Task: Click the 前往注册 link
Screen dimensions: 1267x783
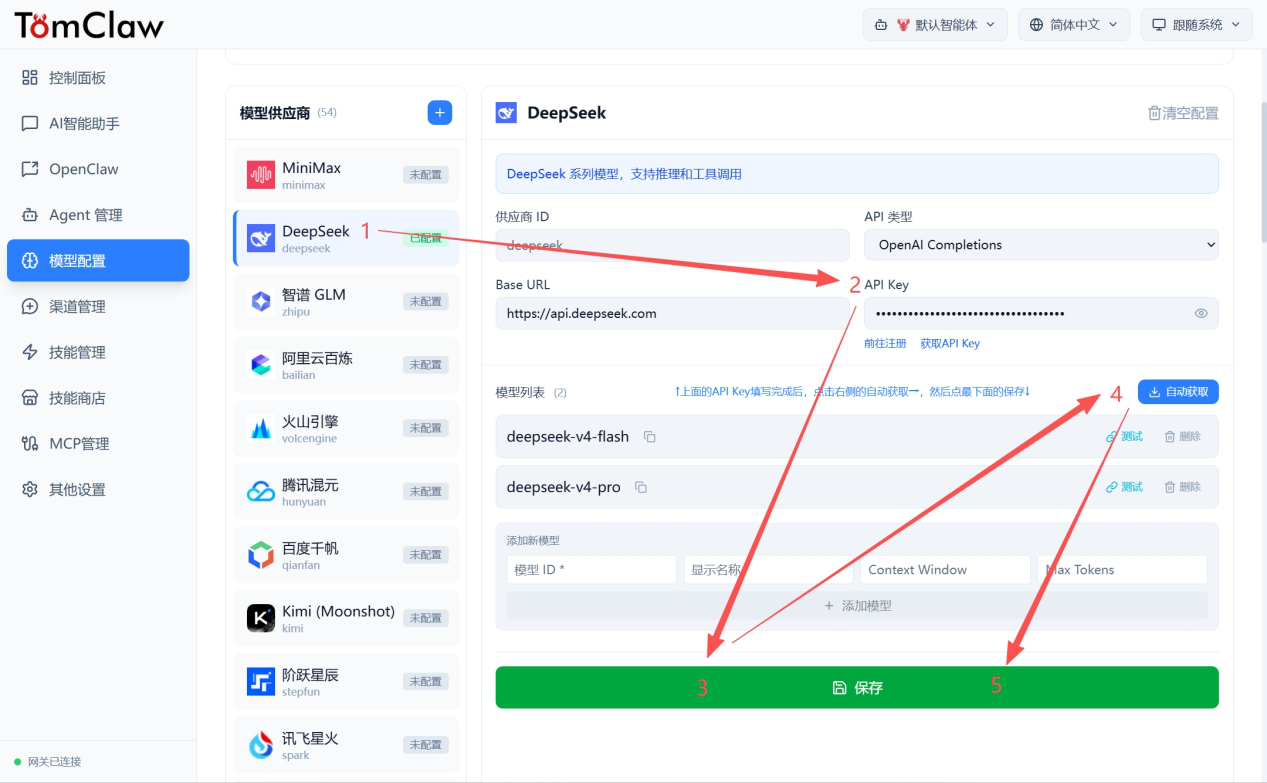Action: [885, 343]
